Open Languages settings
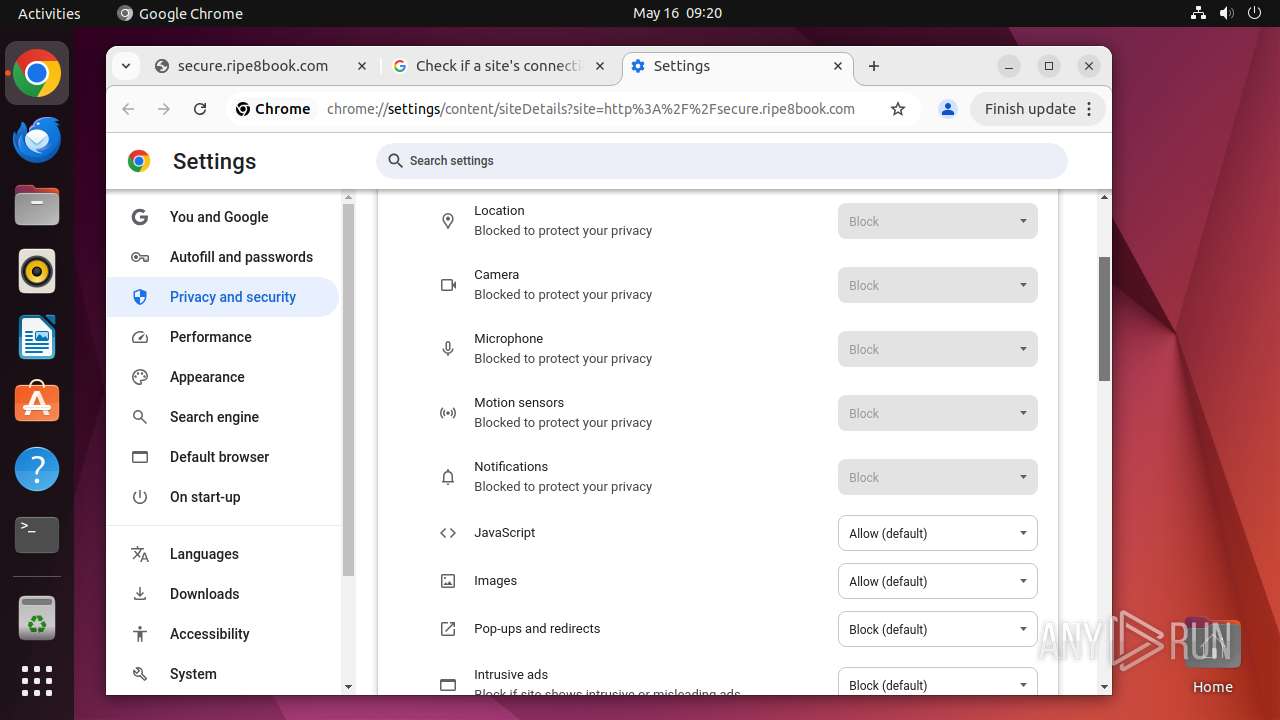The height and width of the screenshot is (720, 1280). (223, 554)
